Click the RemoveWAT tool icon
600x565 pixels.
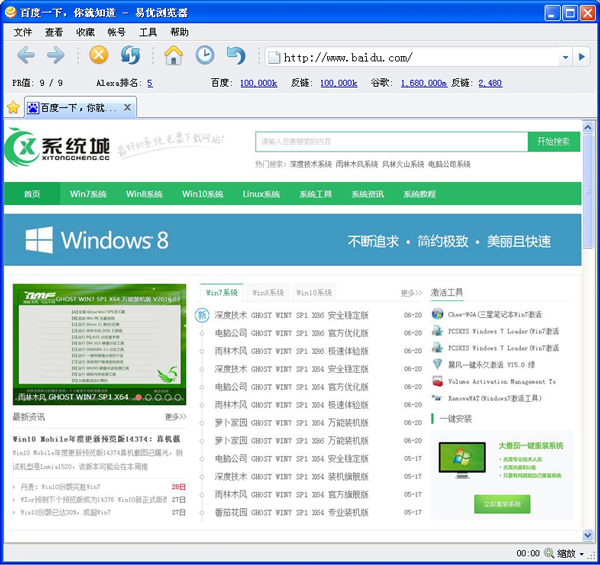[x=437, y=398]
